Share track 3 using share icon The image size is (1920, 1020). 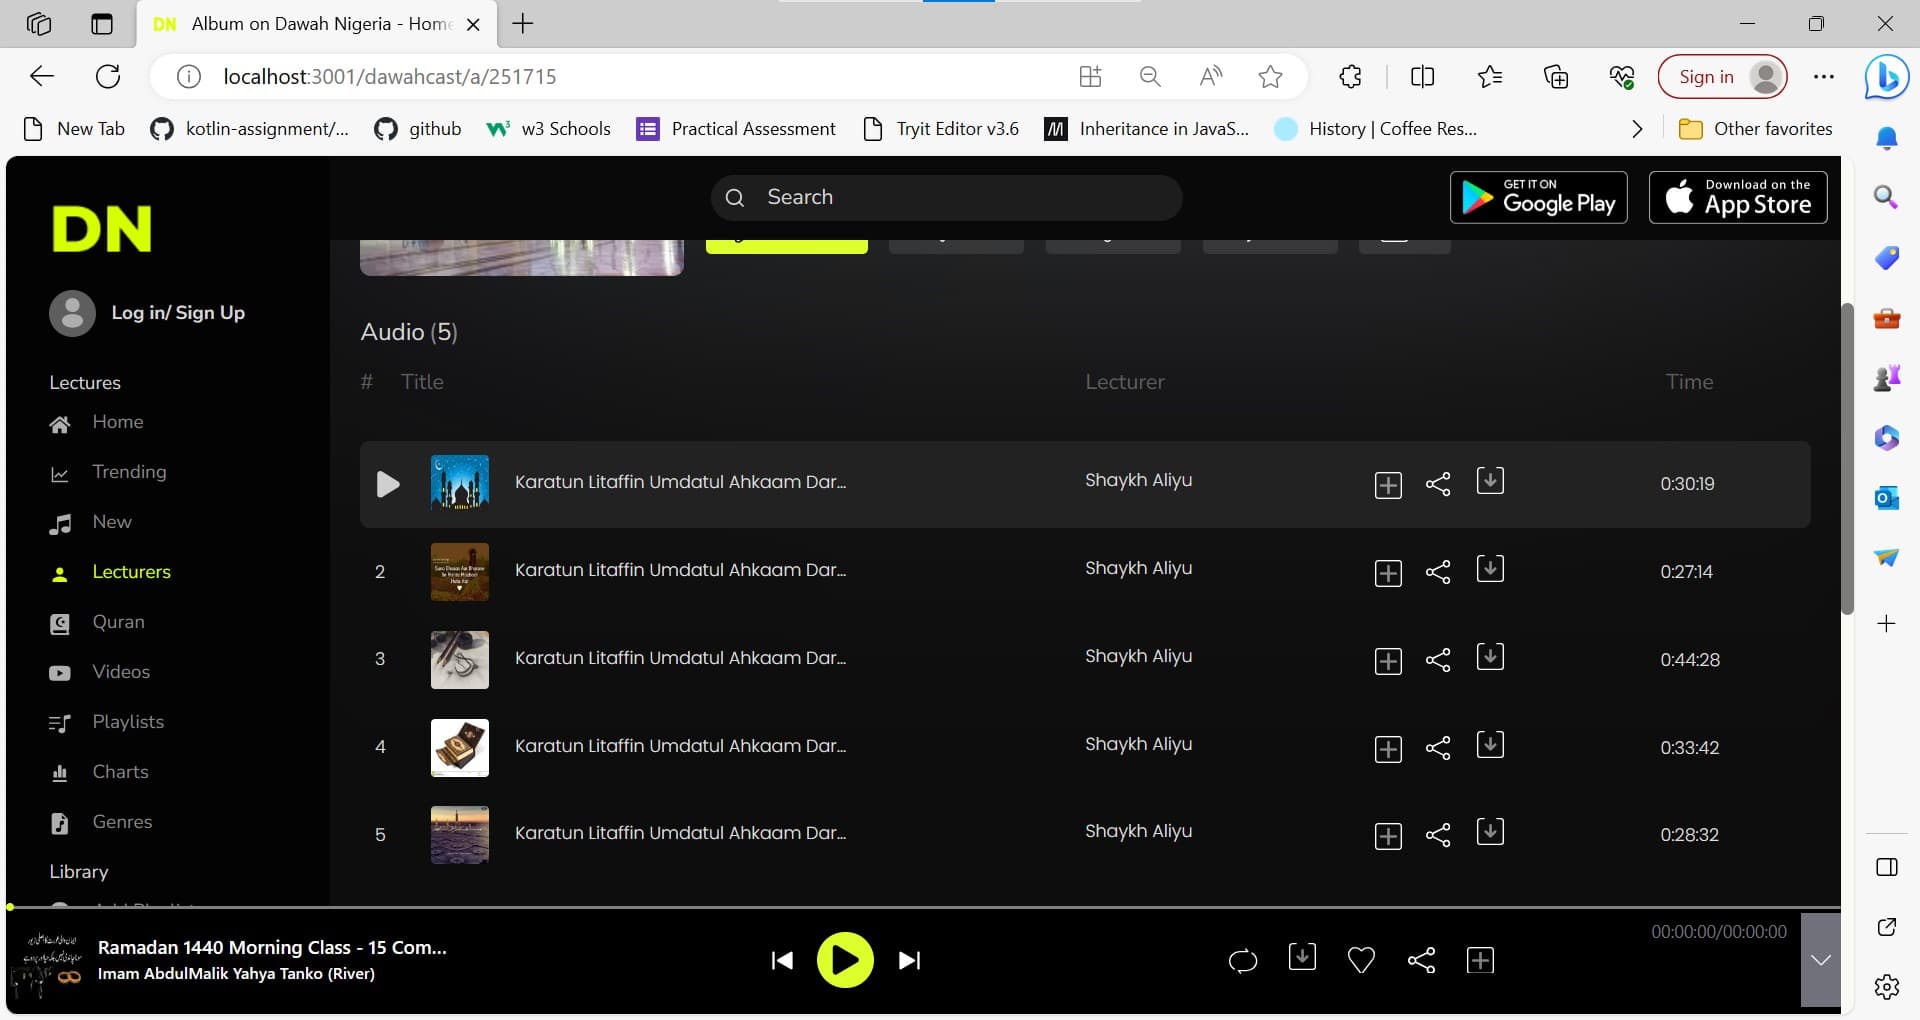(1438, 660)
